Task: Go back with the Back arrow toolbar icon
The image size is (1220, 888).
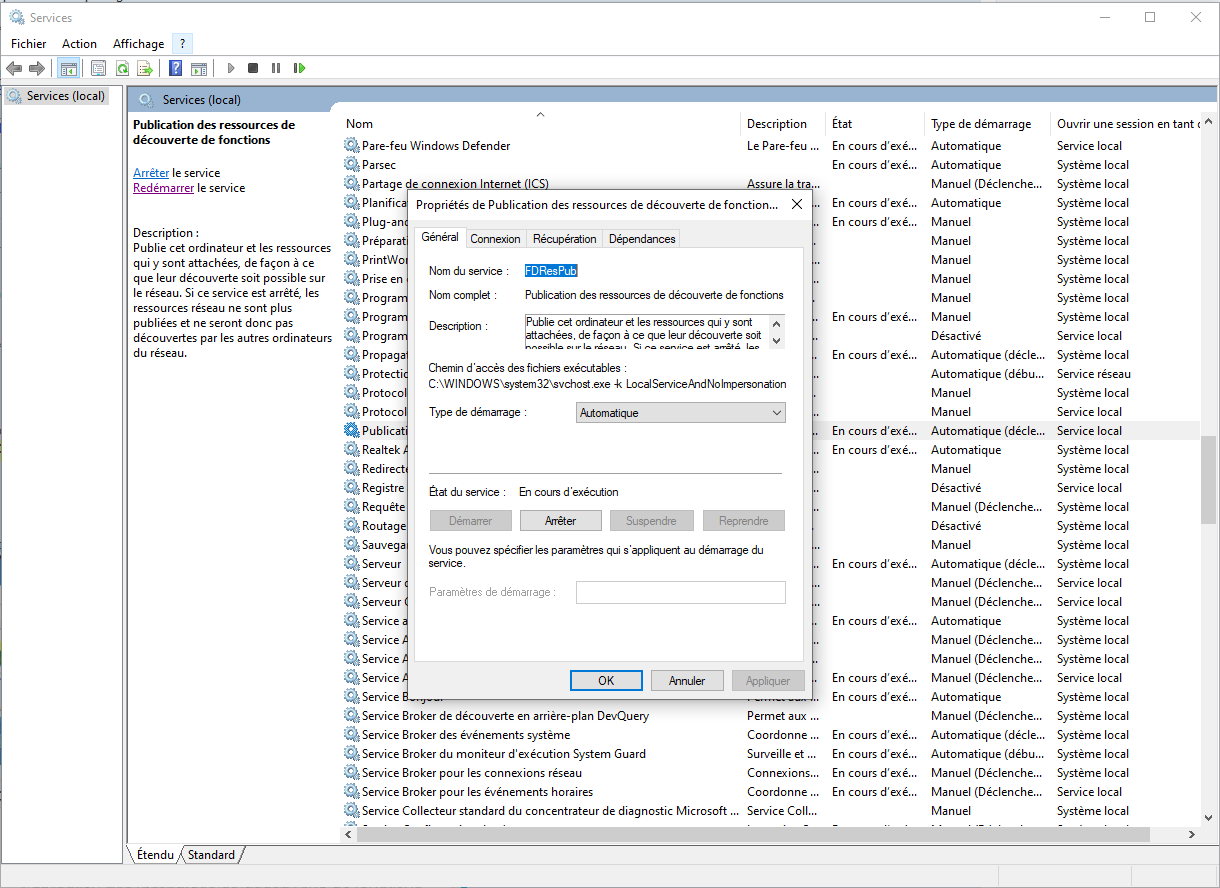Action: [x=14, y=68]
